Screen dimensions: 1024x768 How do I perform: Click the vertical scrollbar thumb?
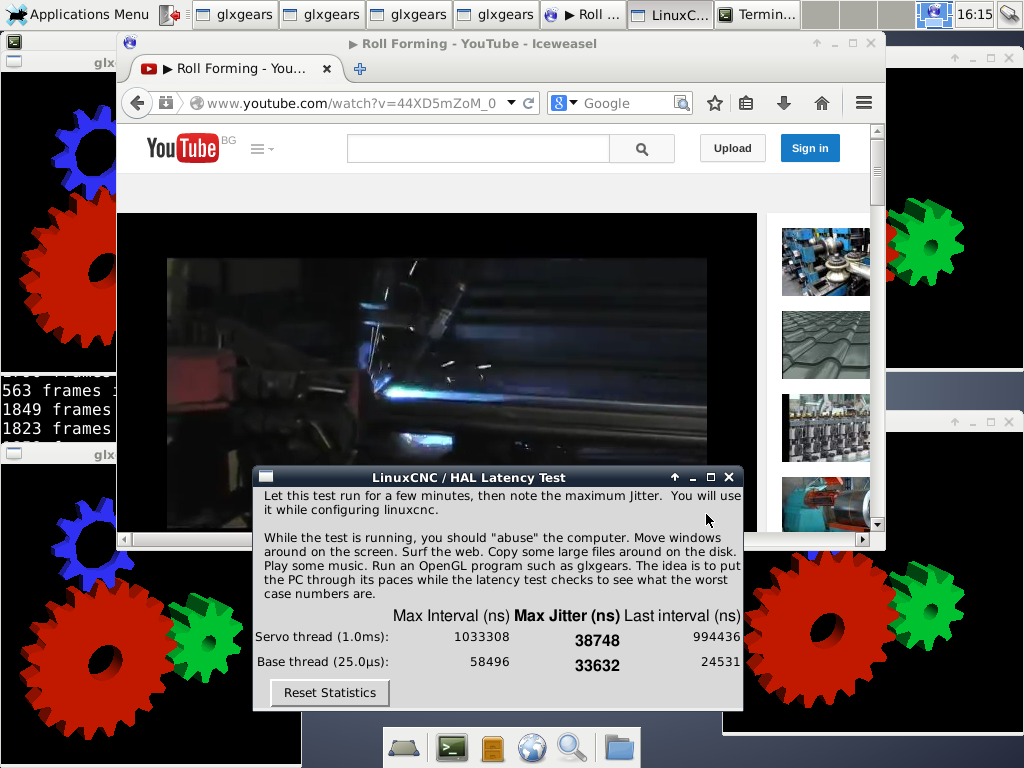click(878, 172)
